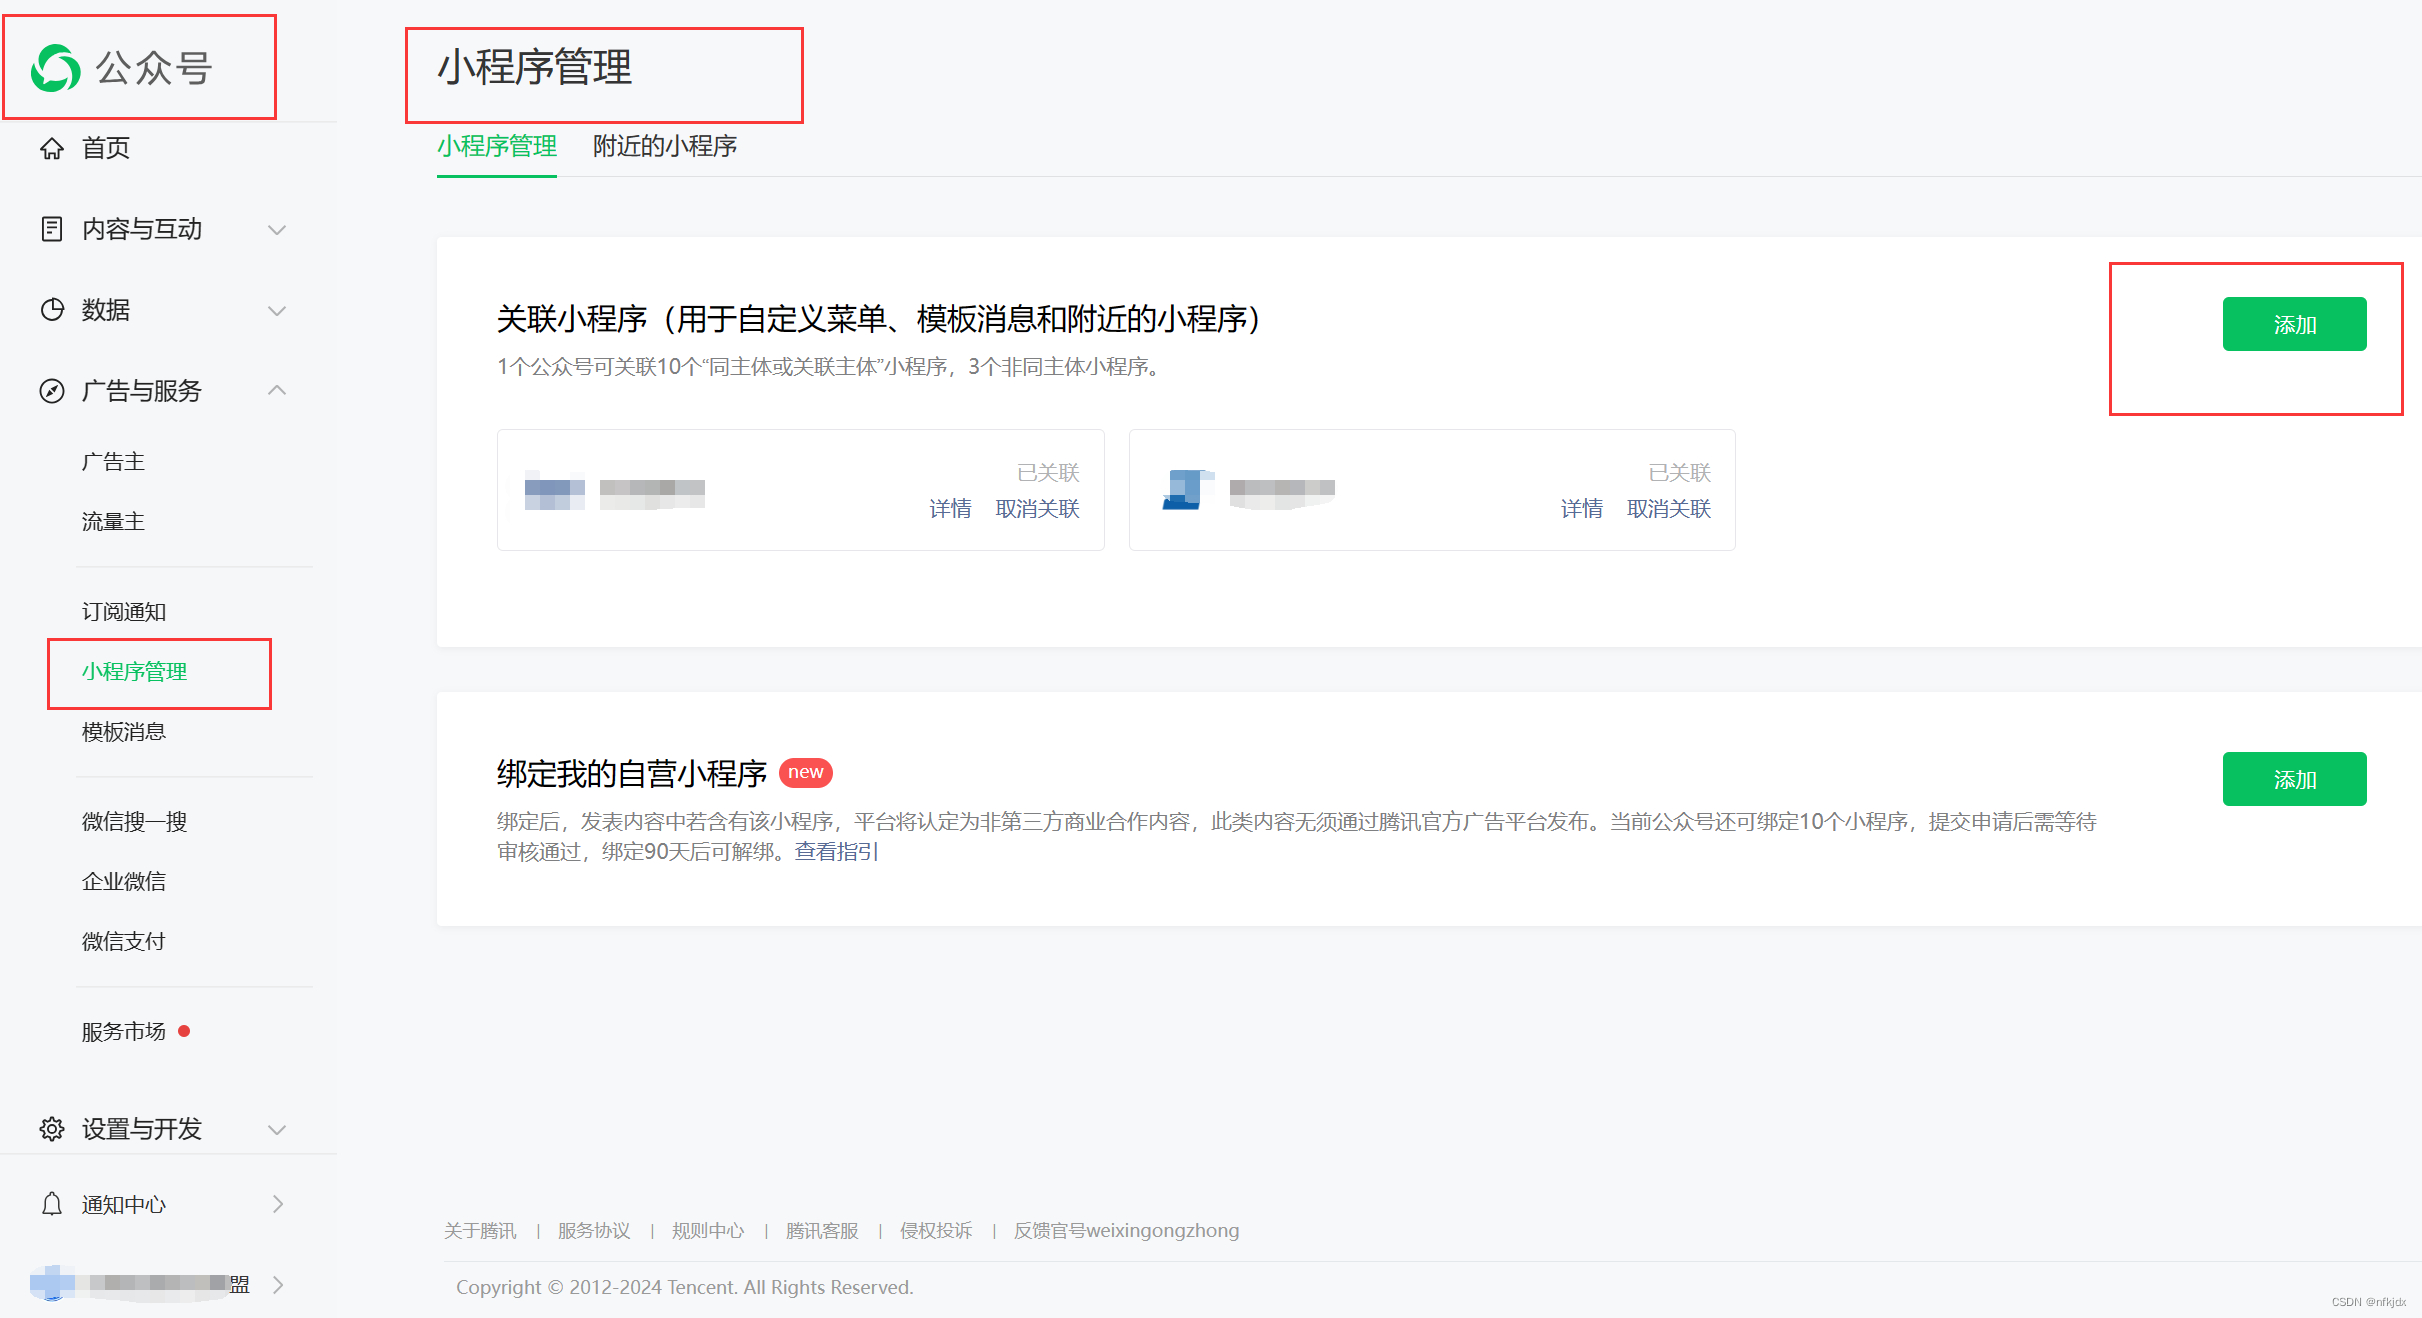Click 添加 to associate a mini program
Viewport: 2422px width, 1318px height.
click(x=2294, y=324)
